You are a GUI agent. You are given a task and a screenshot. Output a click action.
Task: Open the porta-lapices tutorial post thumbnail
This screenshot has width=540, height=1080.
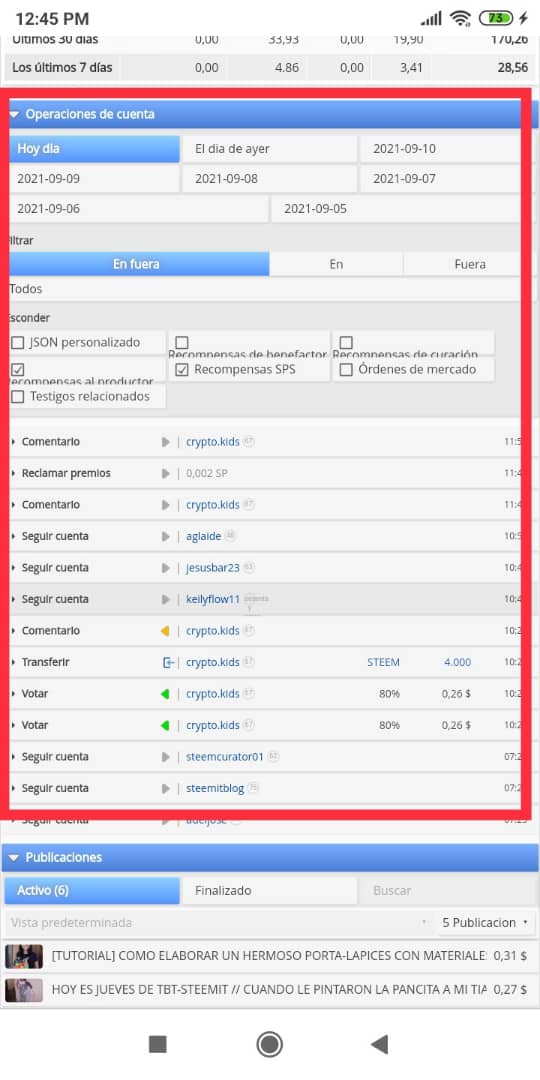(x=24, y=956)
